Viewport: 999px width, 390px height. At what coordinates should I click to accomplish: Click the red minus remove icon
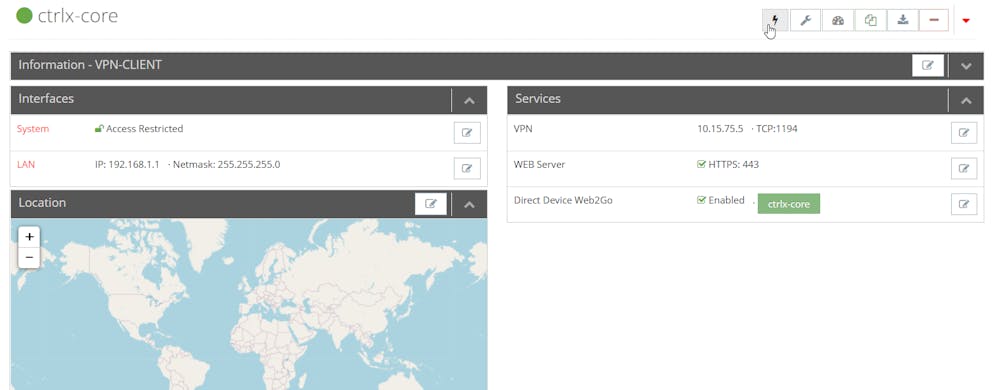[x=934, y=20]
